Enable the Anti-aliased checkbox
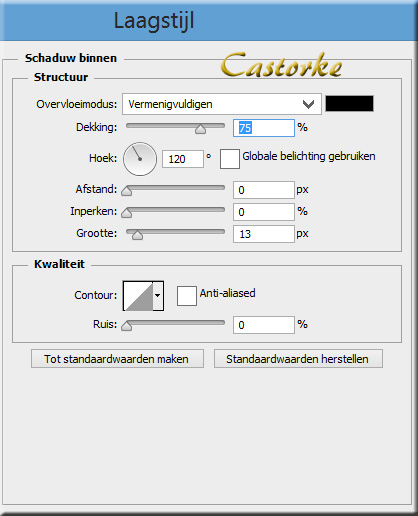The image size is (418, 516). 187,296
